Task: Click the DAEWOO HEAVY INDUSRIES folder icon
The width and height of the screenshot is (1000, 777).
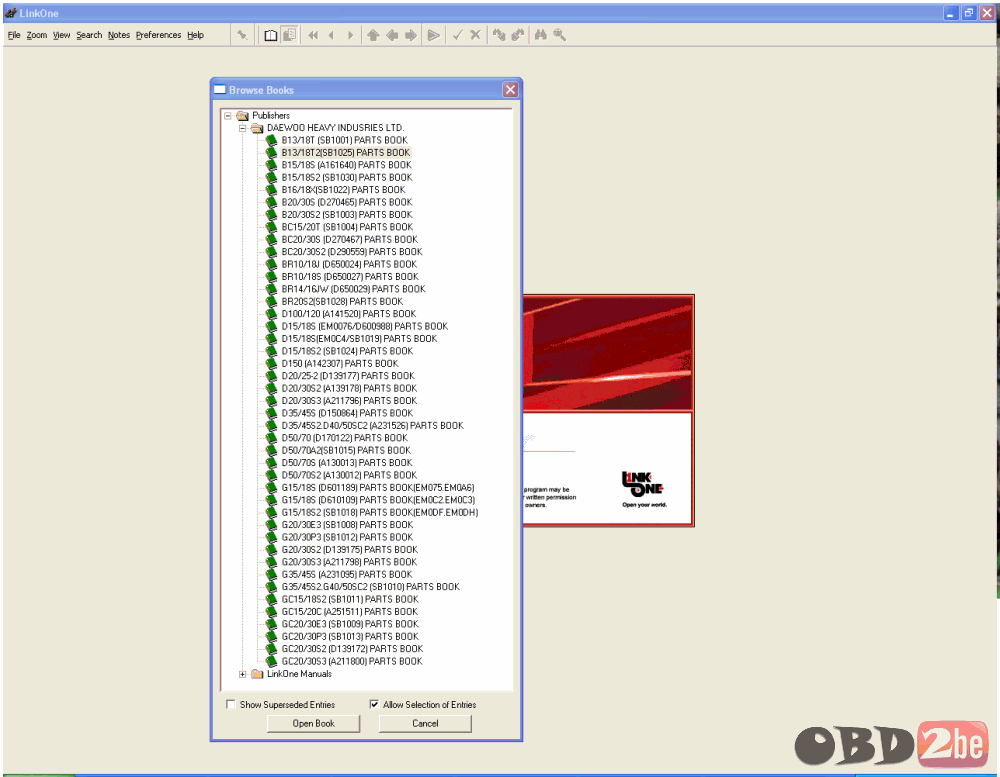Action: point(257,128)
